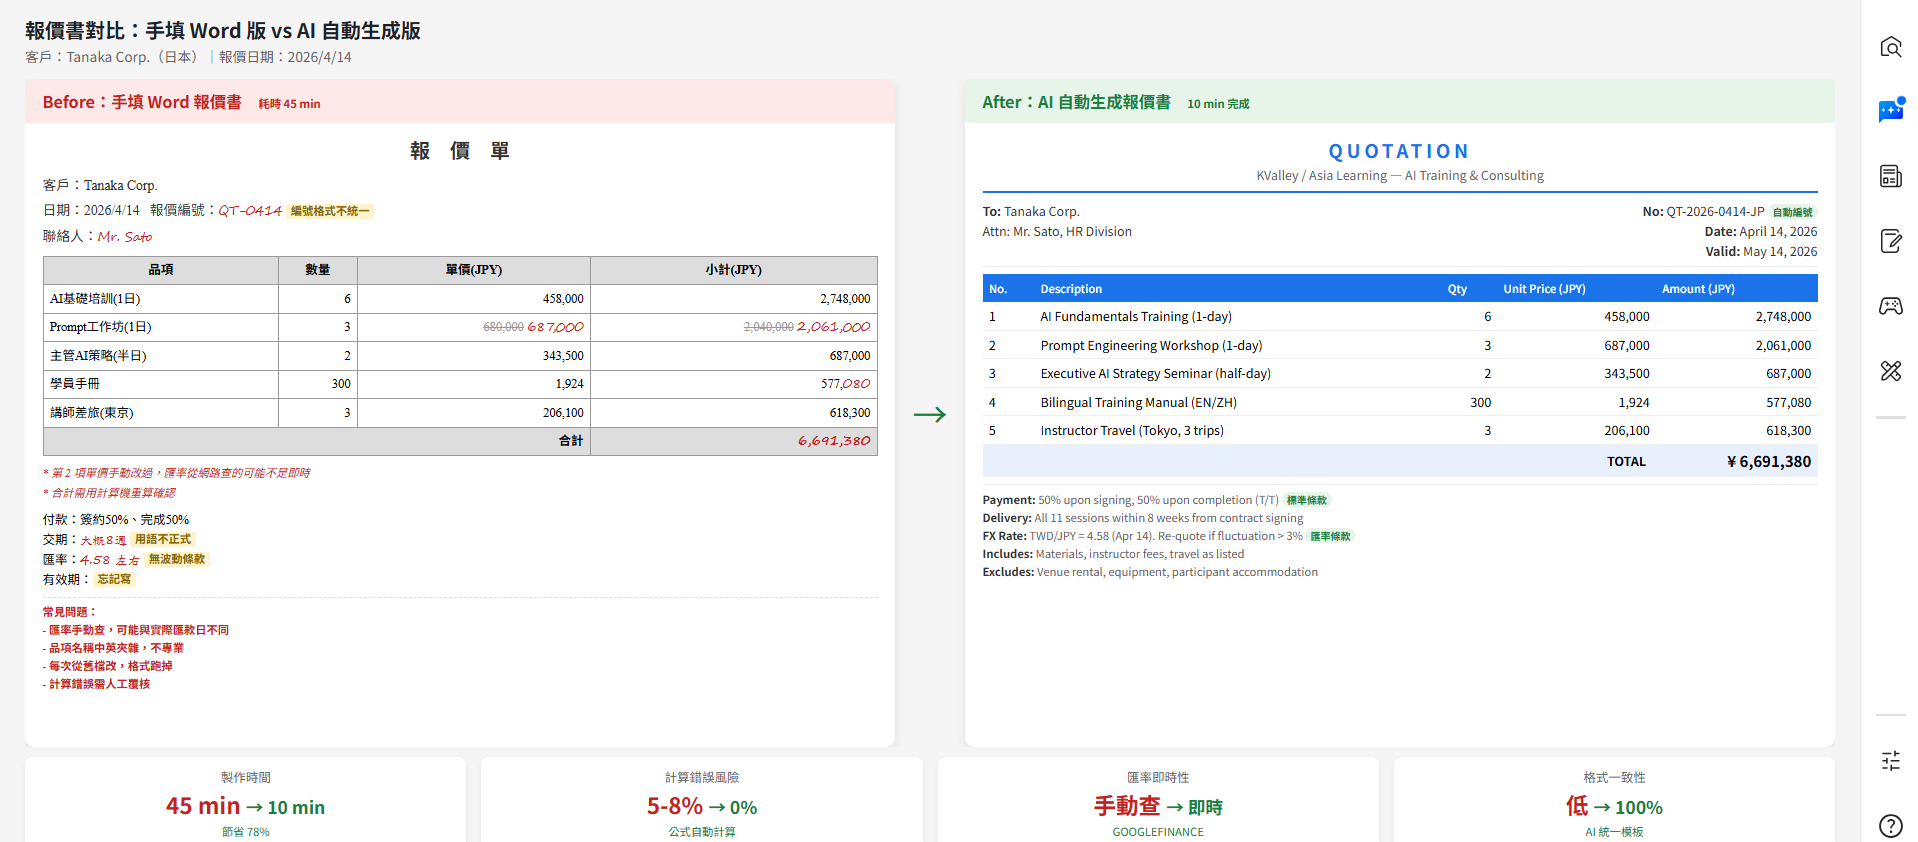This screenshot has height=842, width=1918.
Task: Click the 標準條款 green tag
Action: (1307, 500)
